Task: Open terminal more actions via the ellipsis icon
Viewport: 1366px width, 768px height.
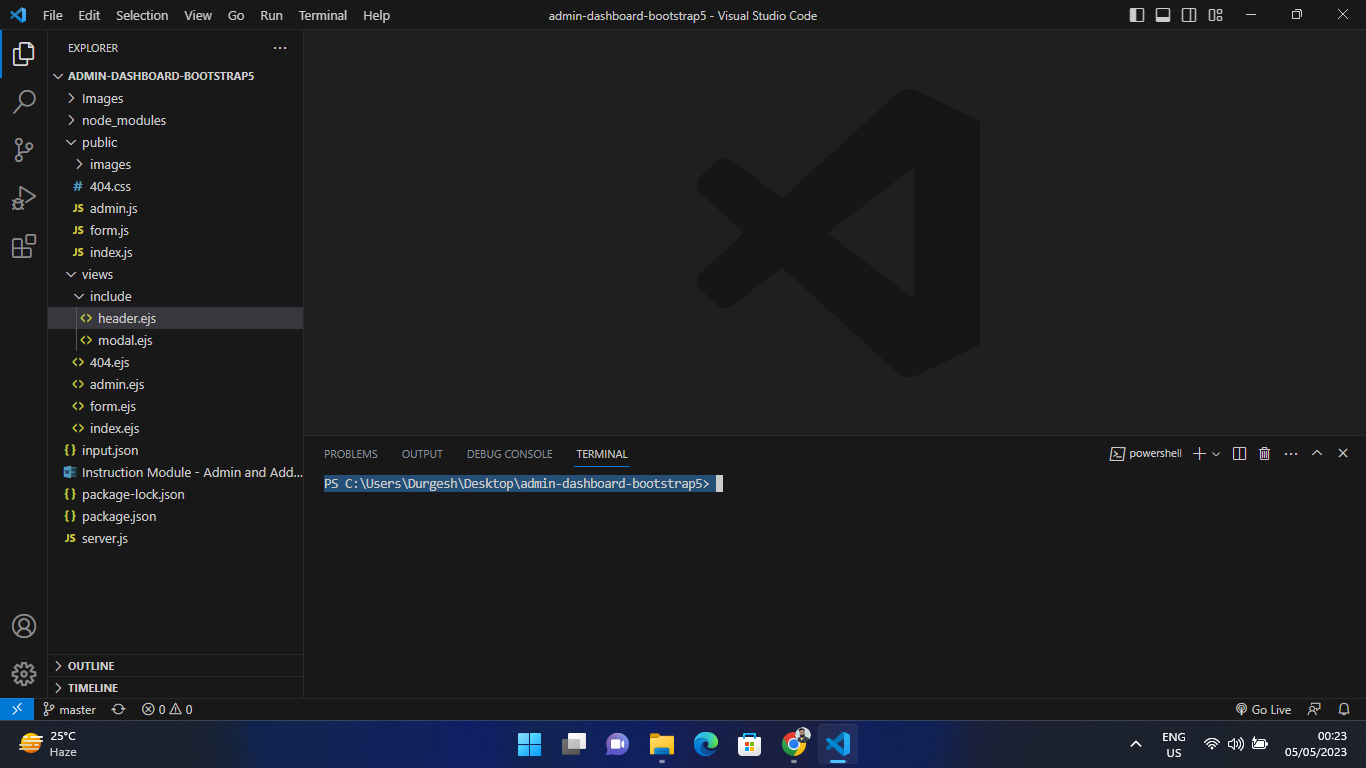Action: 1290,453
